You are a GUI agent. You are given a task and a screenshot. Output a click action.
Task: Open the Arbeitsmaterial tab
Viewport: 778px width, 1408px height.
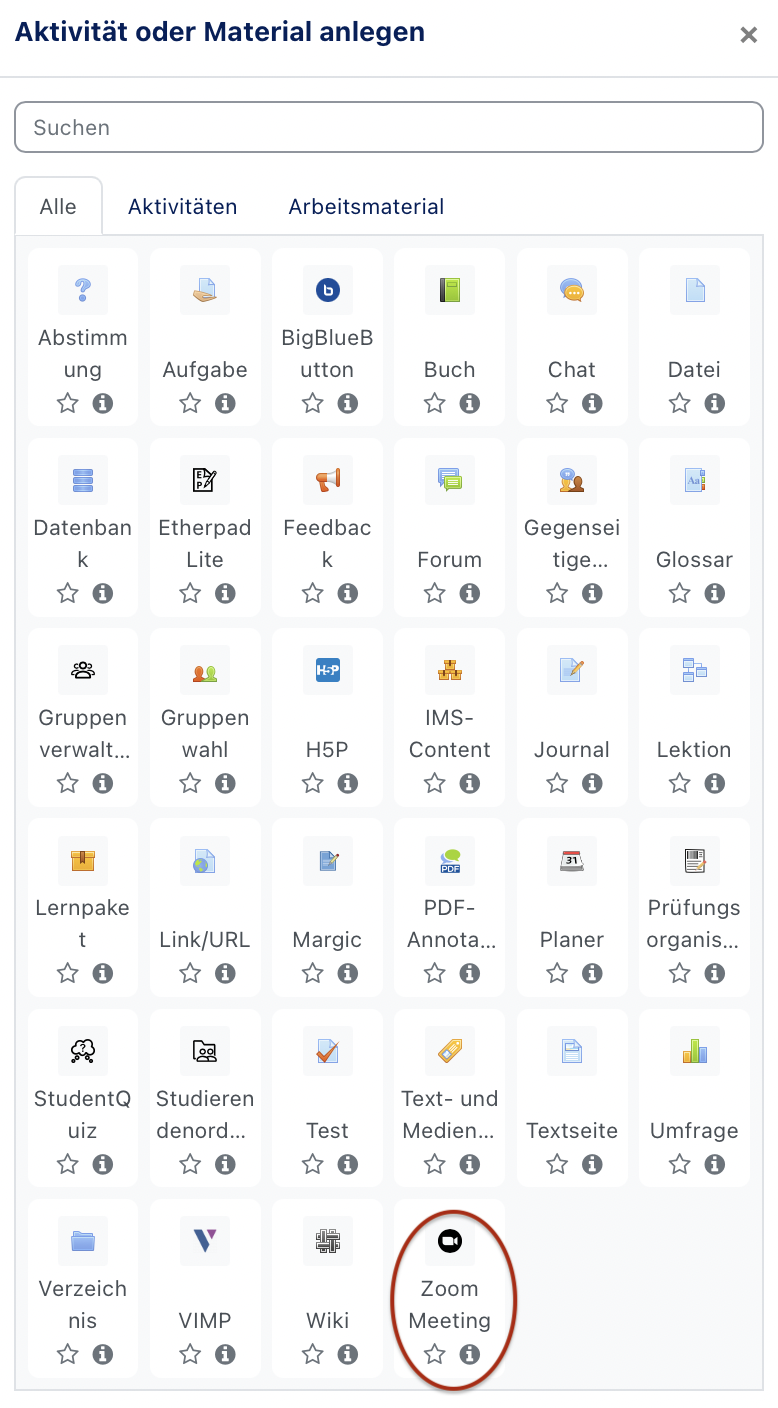click(366, 207)
